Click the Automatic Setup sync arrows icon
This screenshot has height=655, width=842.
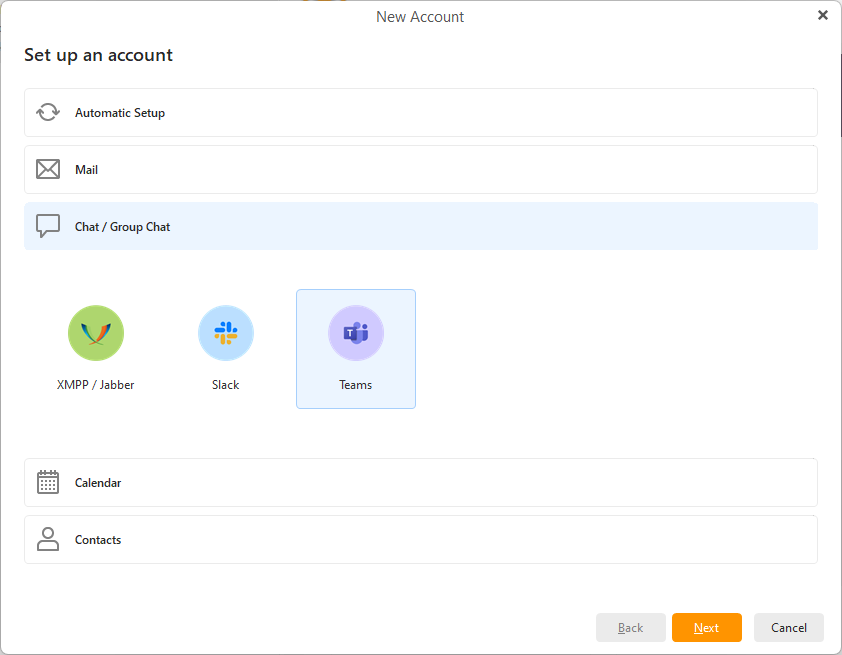(48, 112)
